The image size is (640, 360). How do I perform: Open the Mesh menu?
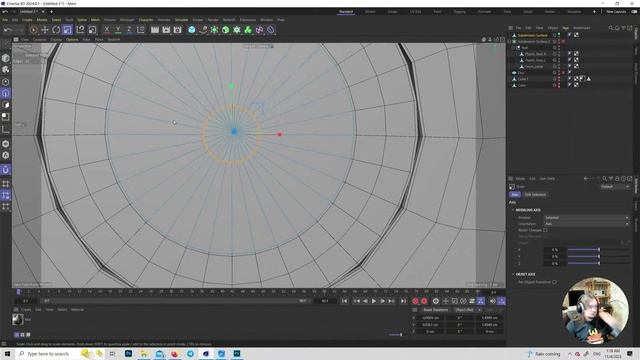pyautogui.click(x=95, y=20)
